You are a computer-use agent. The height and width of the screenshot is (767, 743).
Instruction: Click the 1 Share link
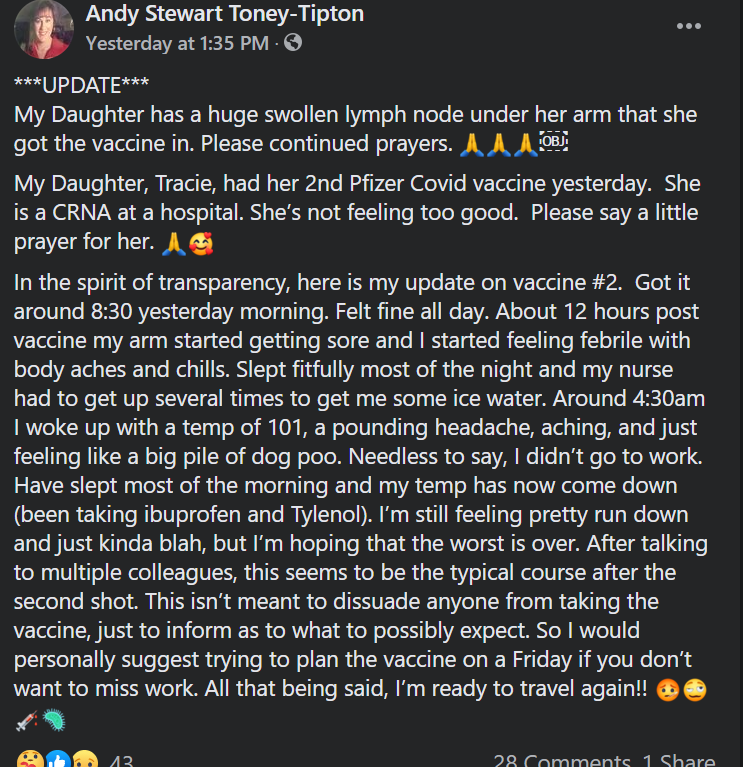click(x=679, y=762)
